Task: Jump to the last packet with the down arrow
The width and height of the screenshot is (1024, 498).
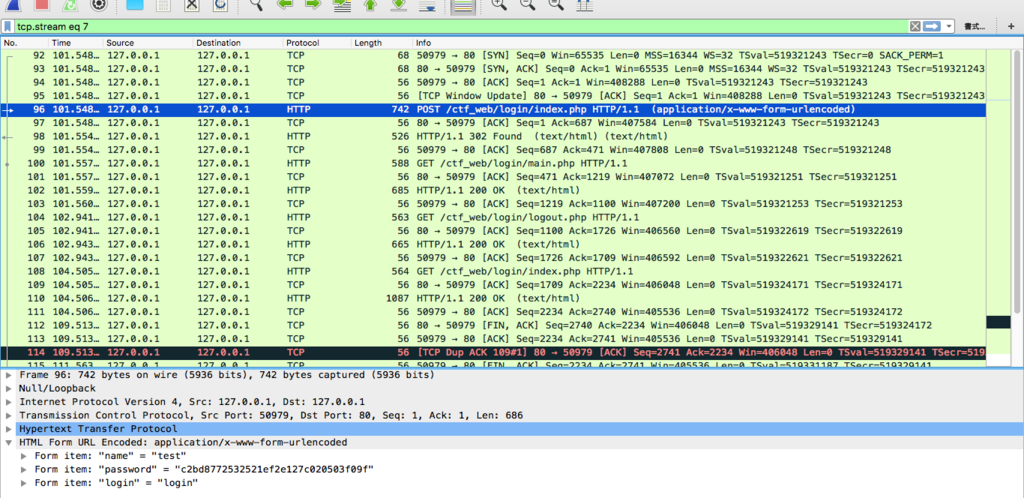Action: tap(399, 5)
